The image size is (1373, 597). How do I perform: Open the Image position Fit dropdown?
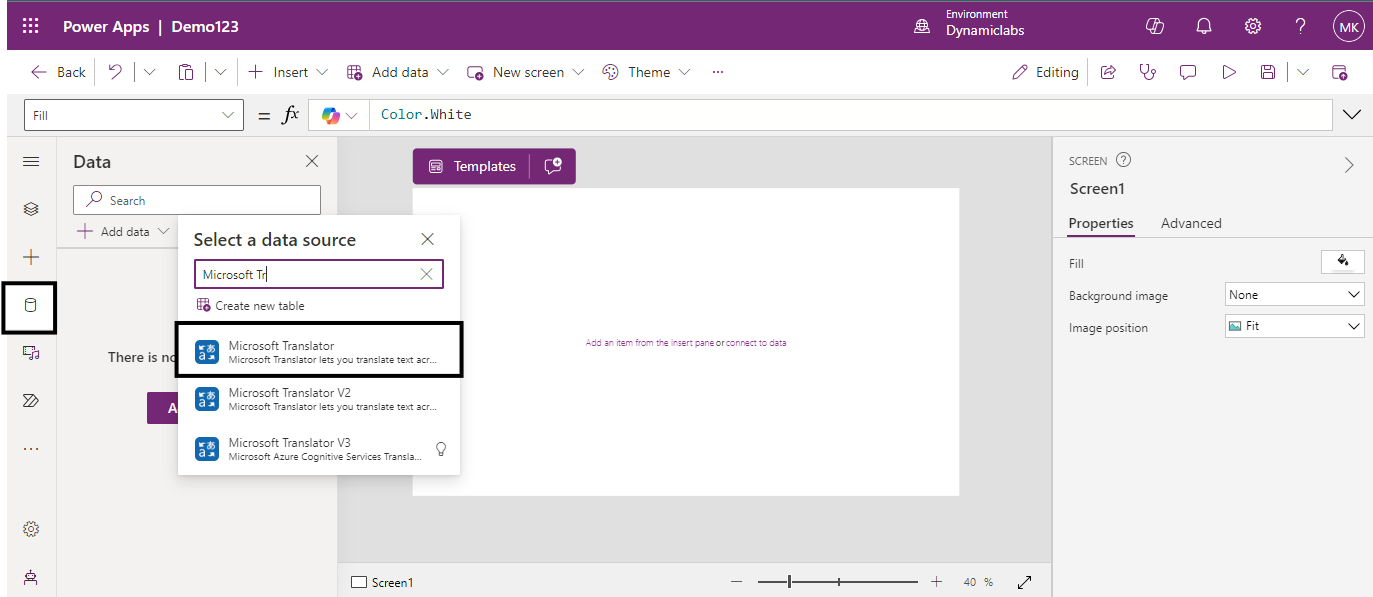(x=1294, y=326)
